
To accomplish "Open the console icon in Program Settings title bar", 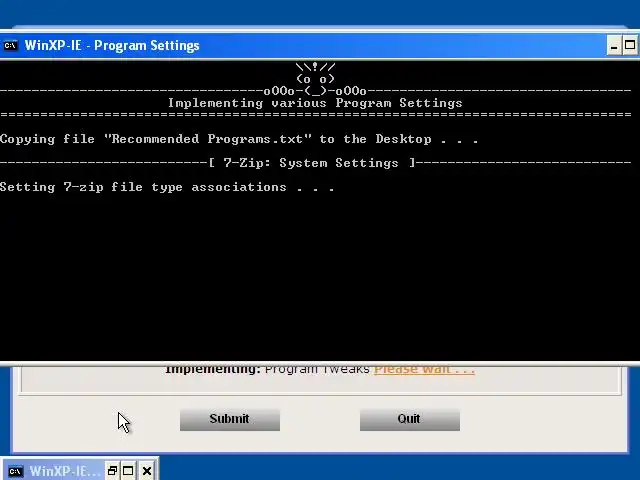I will coord(10,45).
